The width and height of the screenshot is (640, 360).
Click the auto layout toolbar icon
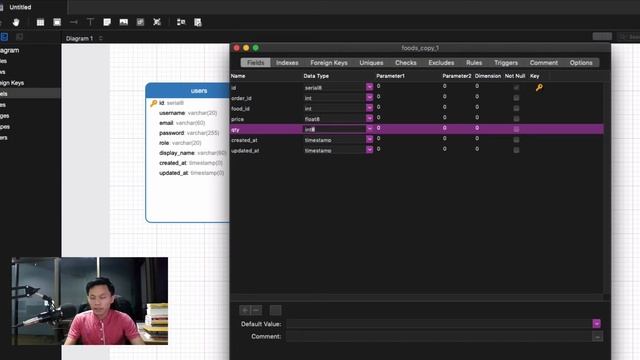click(181, 22)
